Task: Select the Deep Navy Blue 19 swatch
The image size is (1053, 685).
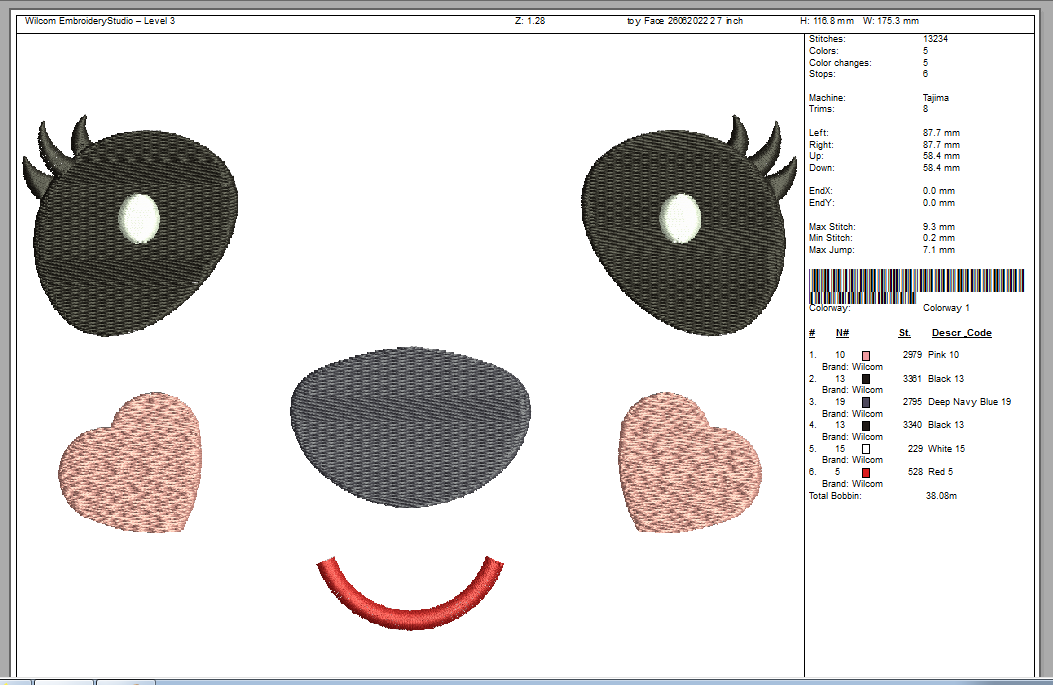Action: [x=866, y=402]
